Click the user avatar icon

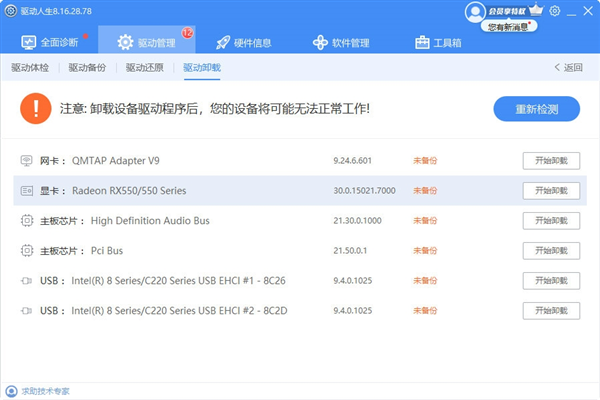click(475, 12)
